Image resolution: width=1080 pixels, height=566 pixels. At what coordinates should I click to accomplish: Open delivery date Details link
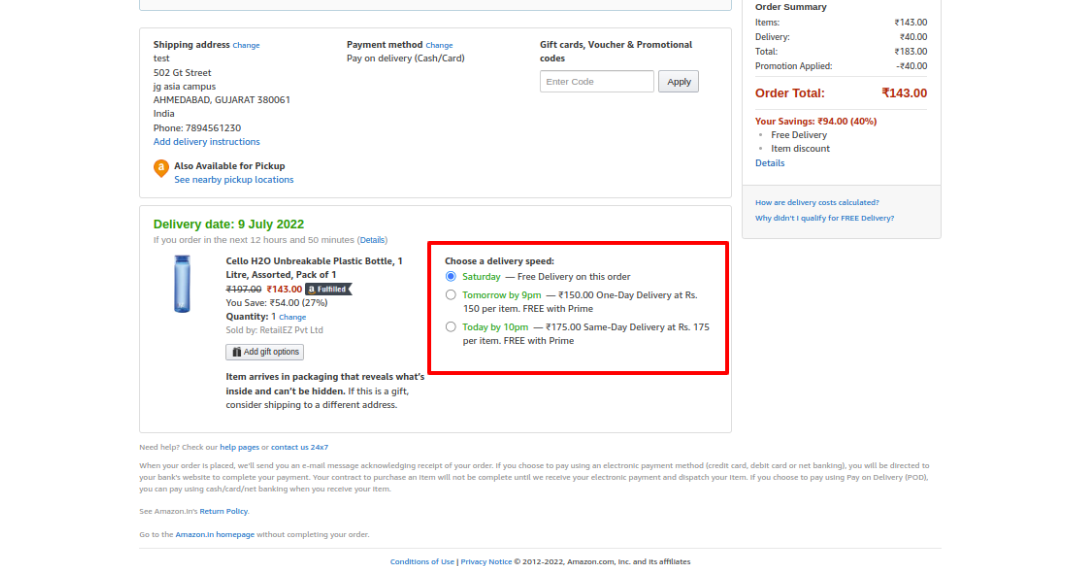pos(372,240)
